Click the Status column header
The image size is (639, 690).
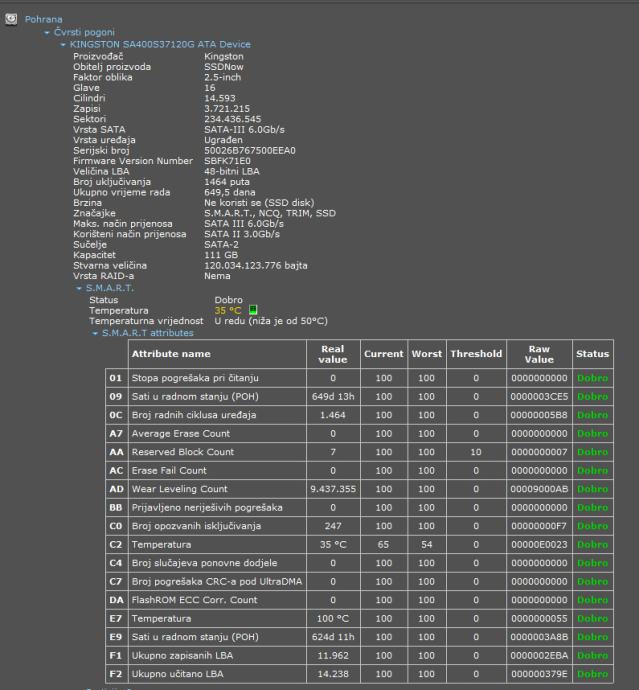(592, 354)
